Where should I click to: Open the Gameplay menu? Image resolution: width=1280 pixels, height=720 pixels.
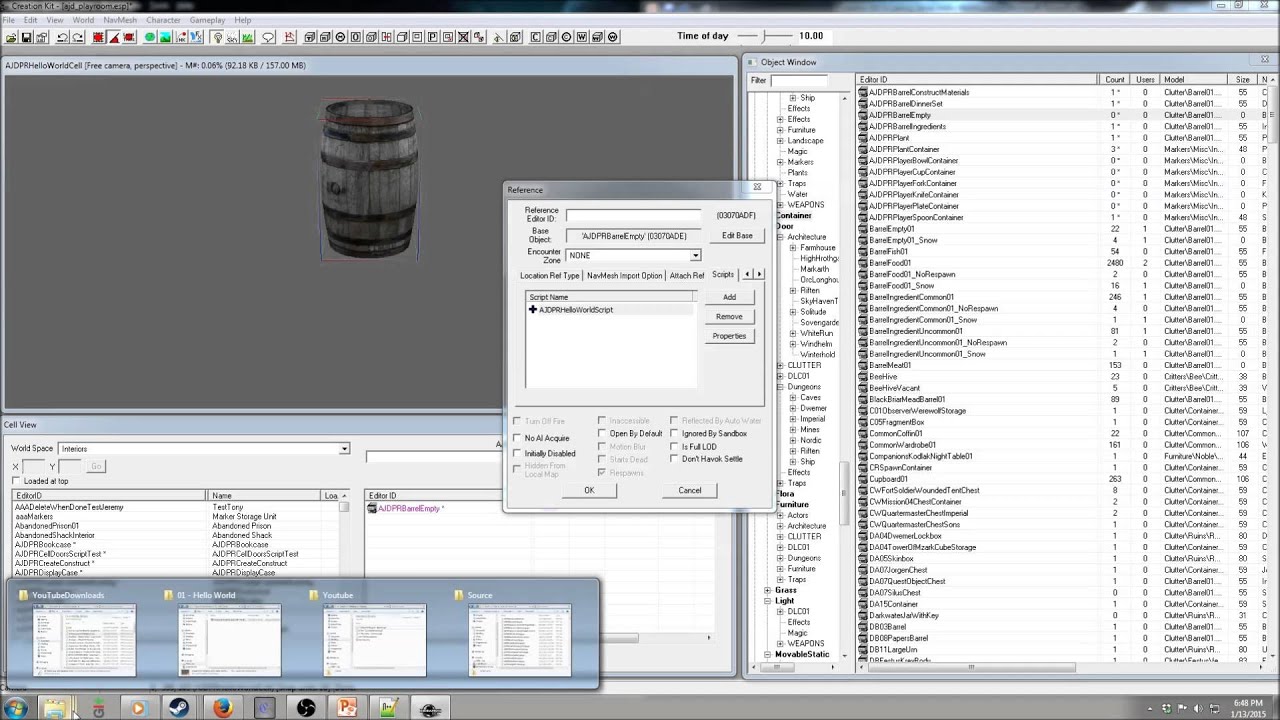pyautogui.click(x=207, y=20)
